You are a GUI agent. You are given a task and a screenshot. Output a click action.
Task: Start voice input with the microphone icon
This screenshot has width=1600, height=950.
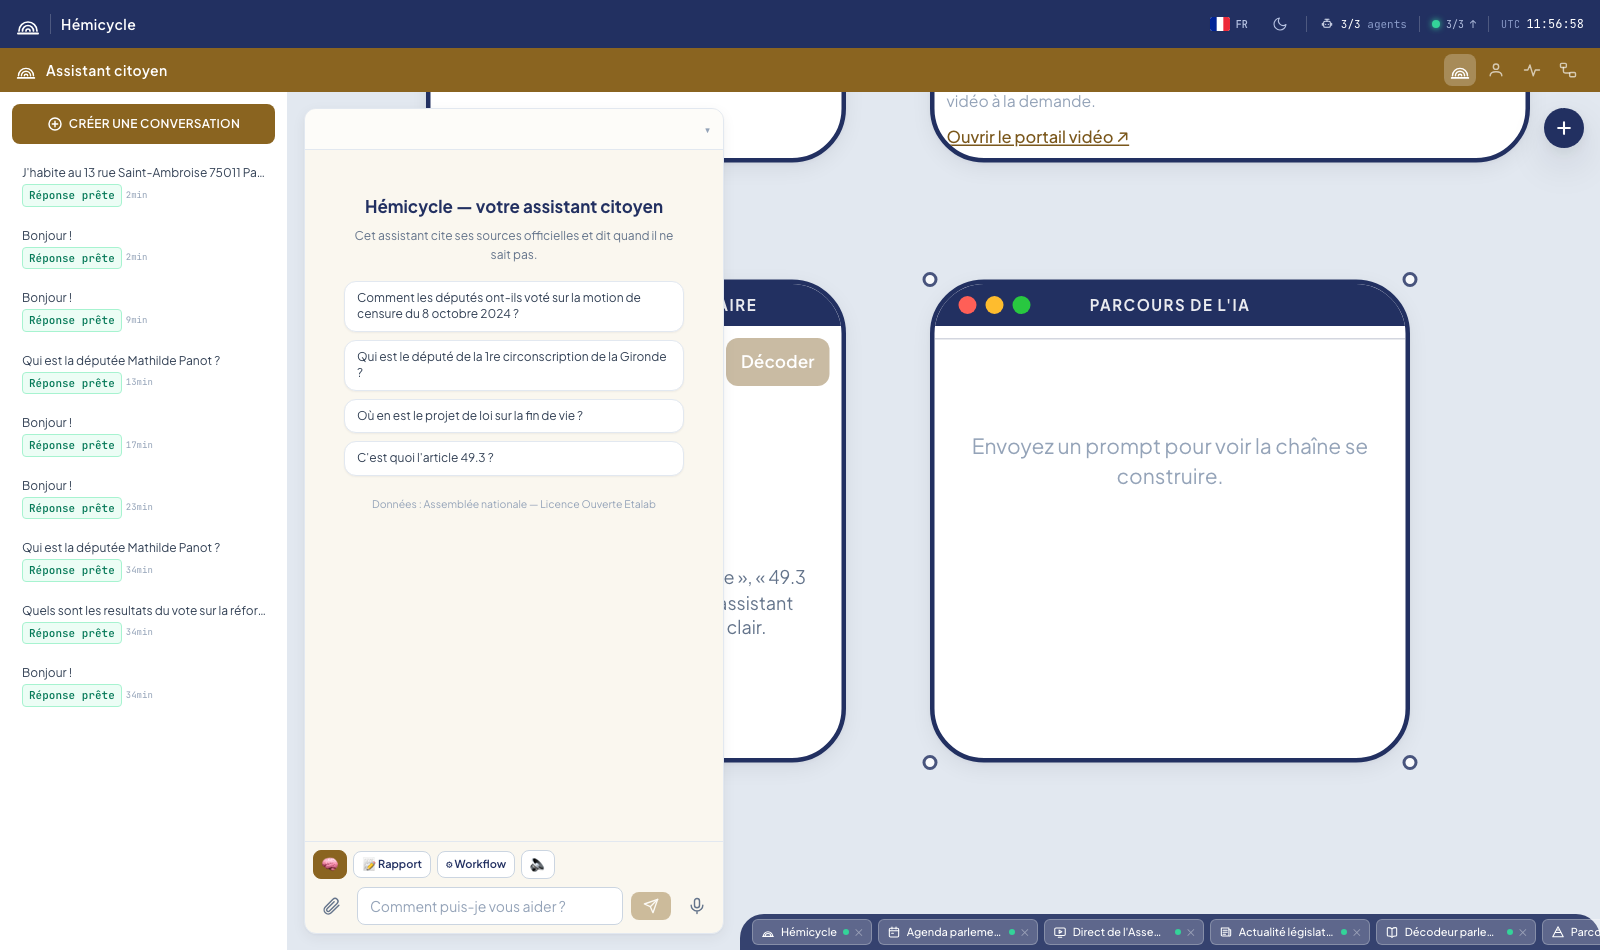pyautogui.click(x=697, y=906)
